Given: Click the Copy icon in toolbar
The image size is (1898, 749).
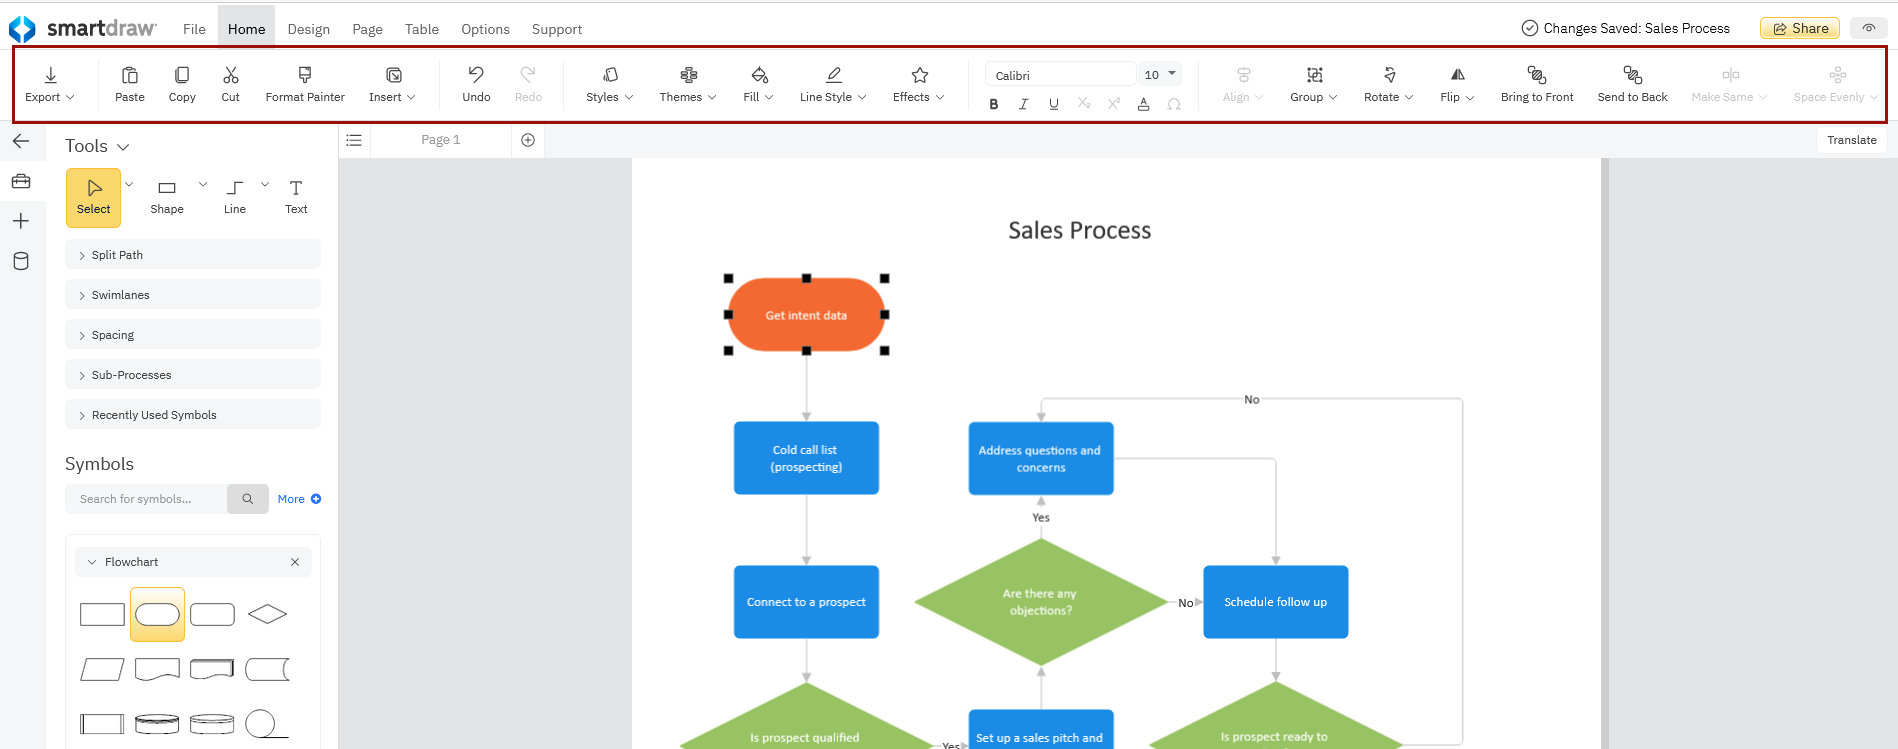Looking at the screenshot, I should coord(182,75).
